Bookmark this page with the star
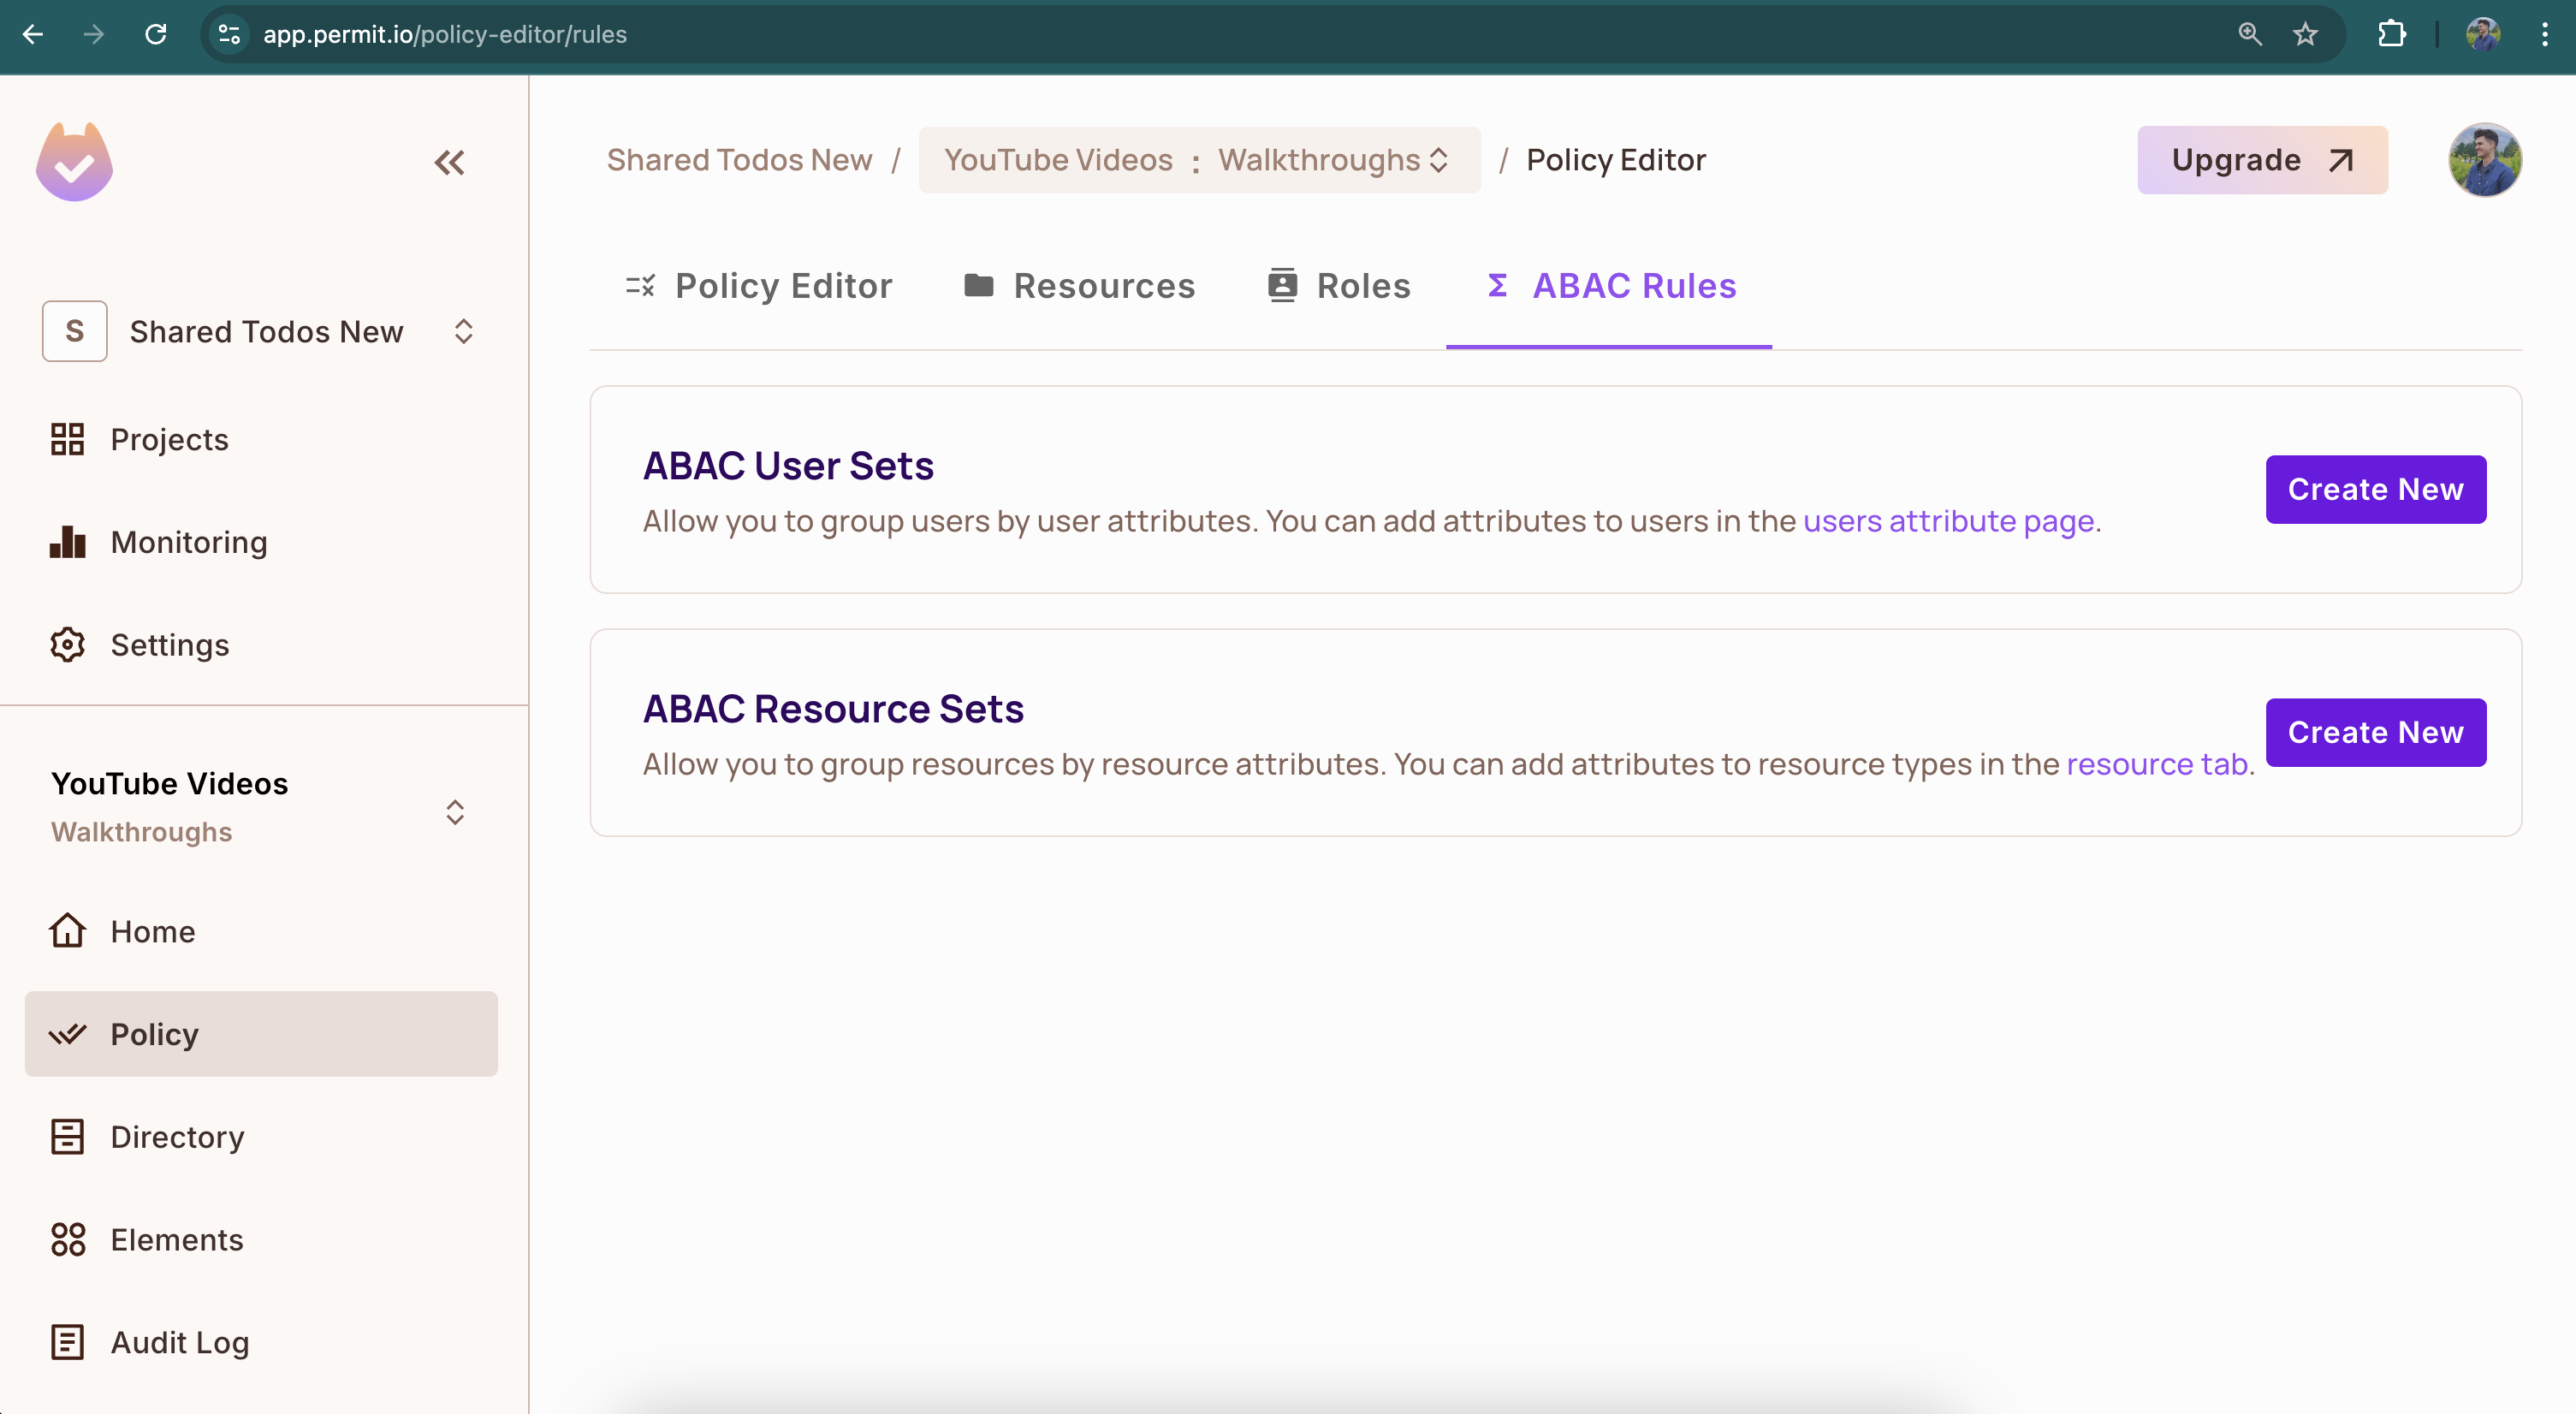The height and width of the screenshot is (1414, 2576). click(2305, 34)
